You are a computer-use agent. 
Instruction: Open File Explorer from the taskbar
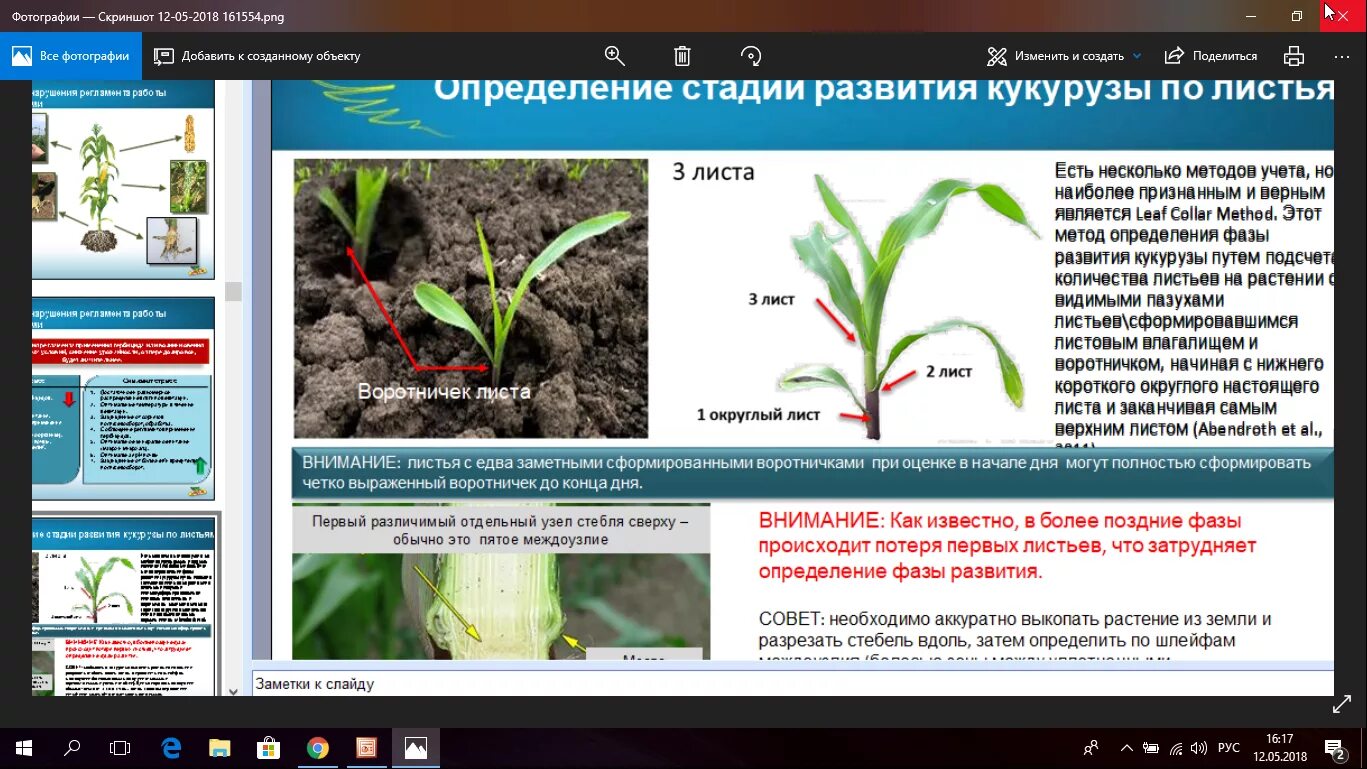(x=219, y=747)
